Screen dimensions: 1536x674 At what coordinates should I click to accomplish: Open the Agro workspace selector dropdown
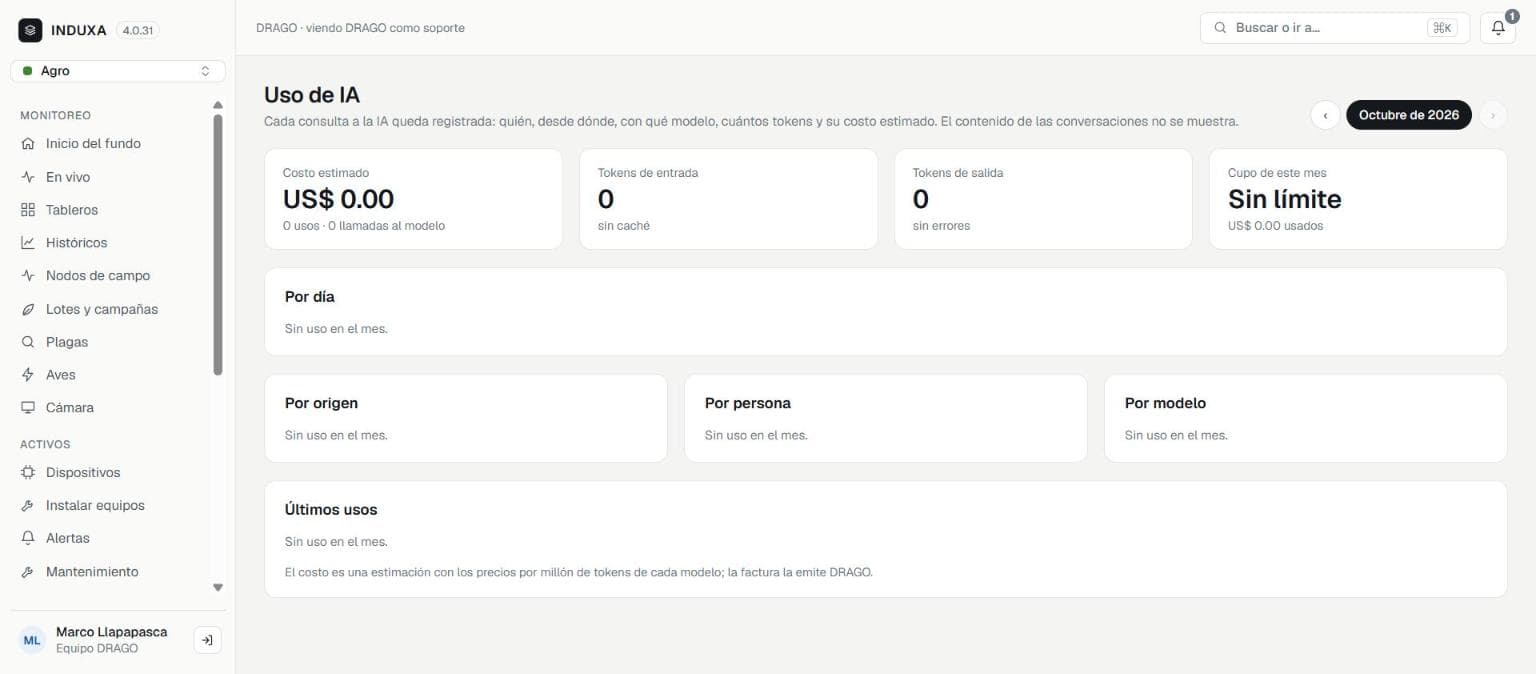tap(118, 71)
